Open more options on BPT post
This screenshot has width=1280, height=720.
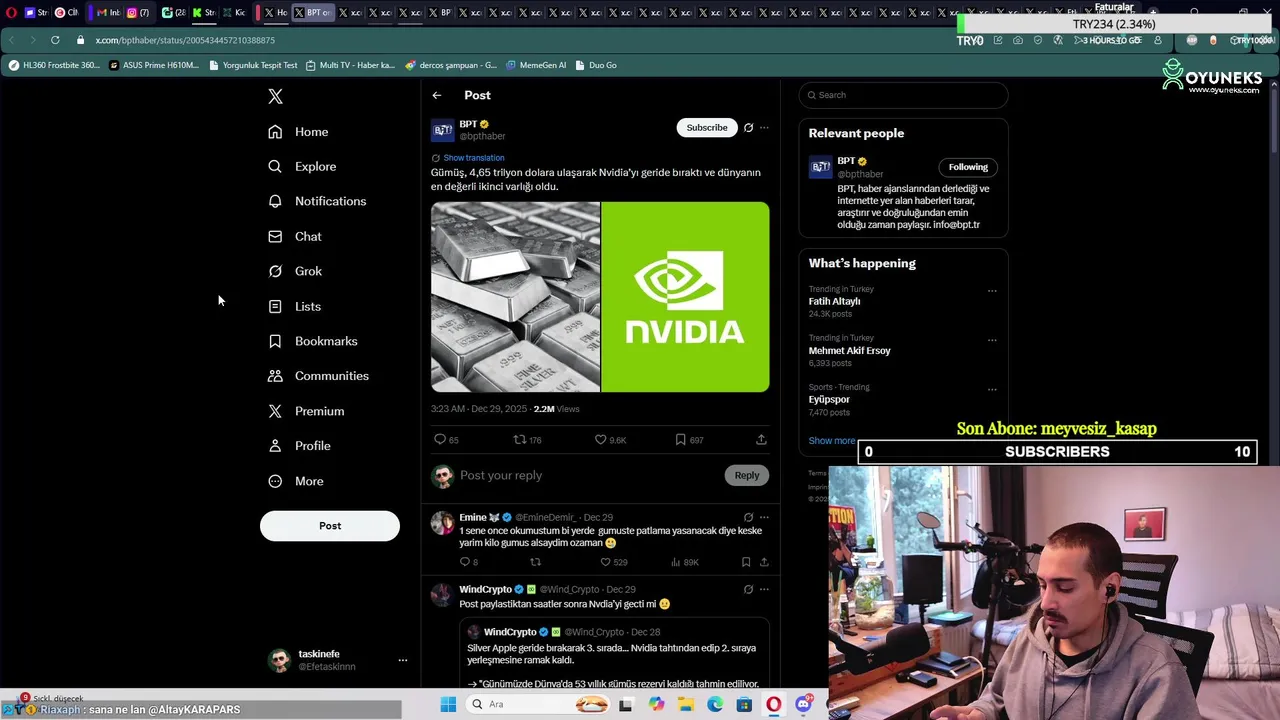(764, 128)
